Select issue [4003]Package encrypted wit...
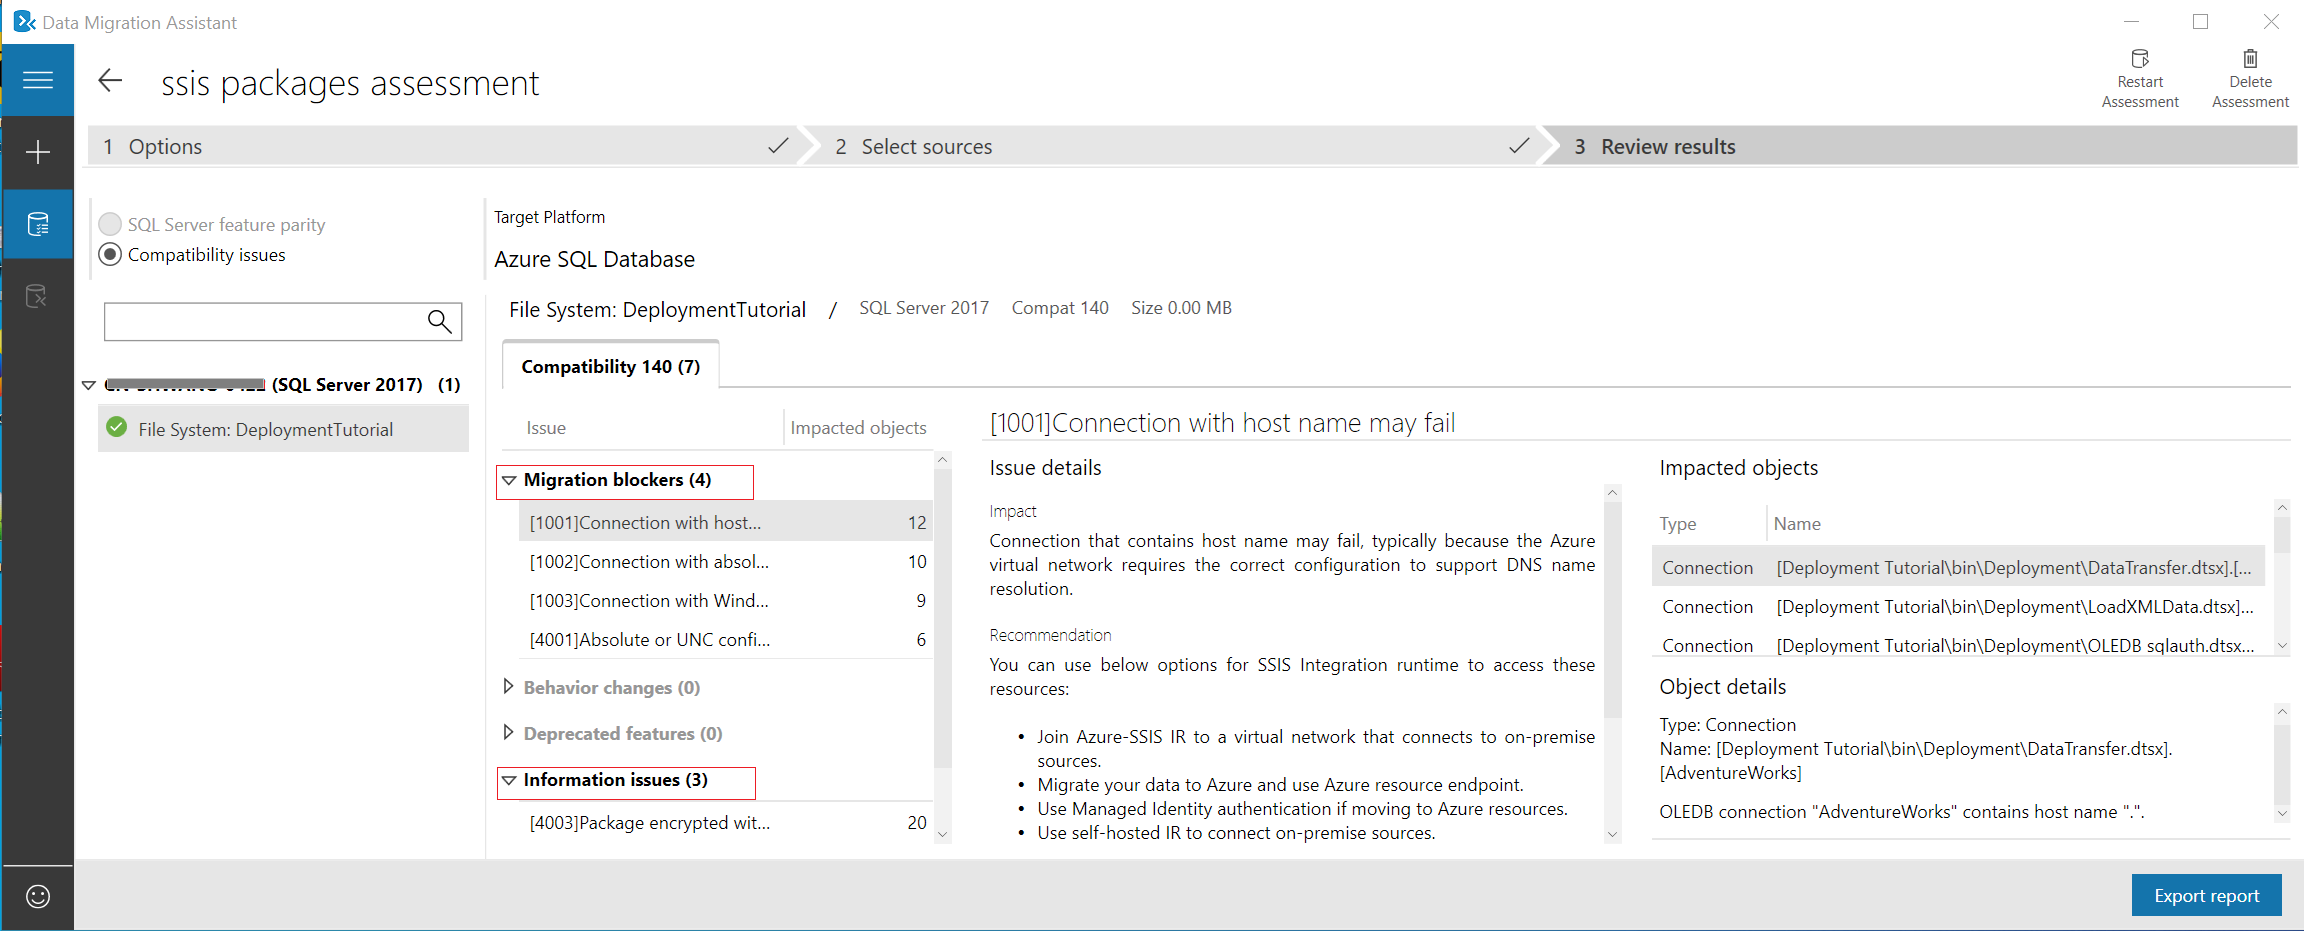 coord(726,822)
